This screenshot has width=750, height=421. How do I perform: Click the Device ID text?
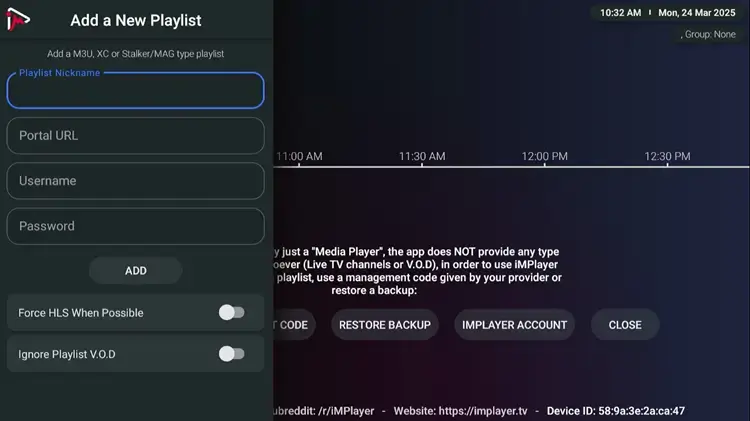pyautogui.click(x=616, y=411)
